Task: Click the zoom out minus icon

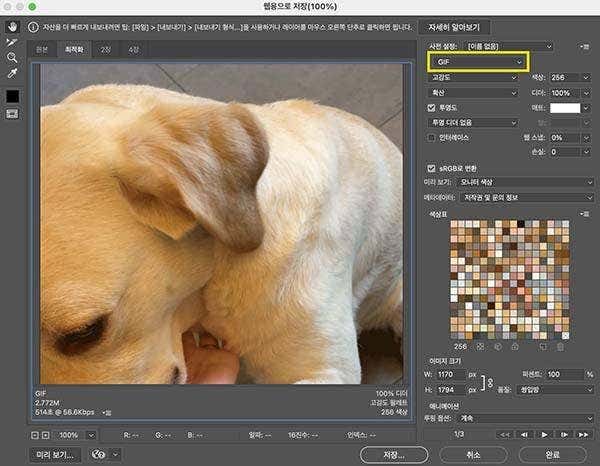Action: coord(36,435)
